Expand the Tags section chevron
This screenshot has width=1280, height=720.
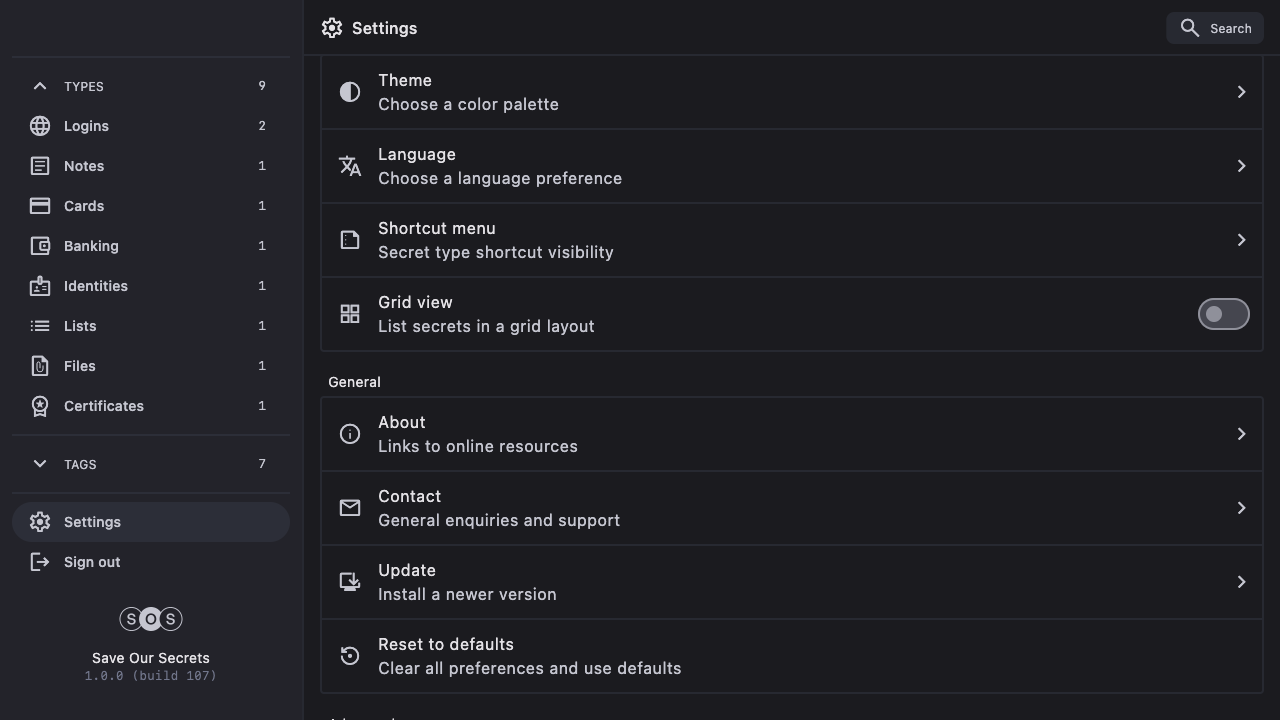coord(40,464)
